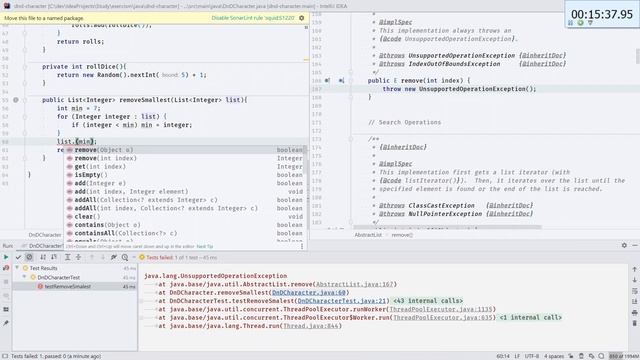Screen dimensions: 640x360
Task: Jump up the stack trace with the up arrow
Action: pyautogui.click(x=634, y=269)
